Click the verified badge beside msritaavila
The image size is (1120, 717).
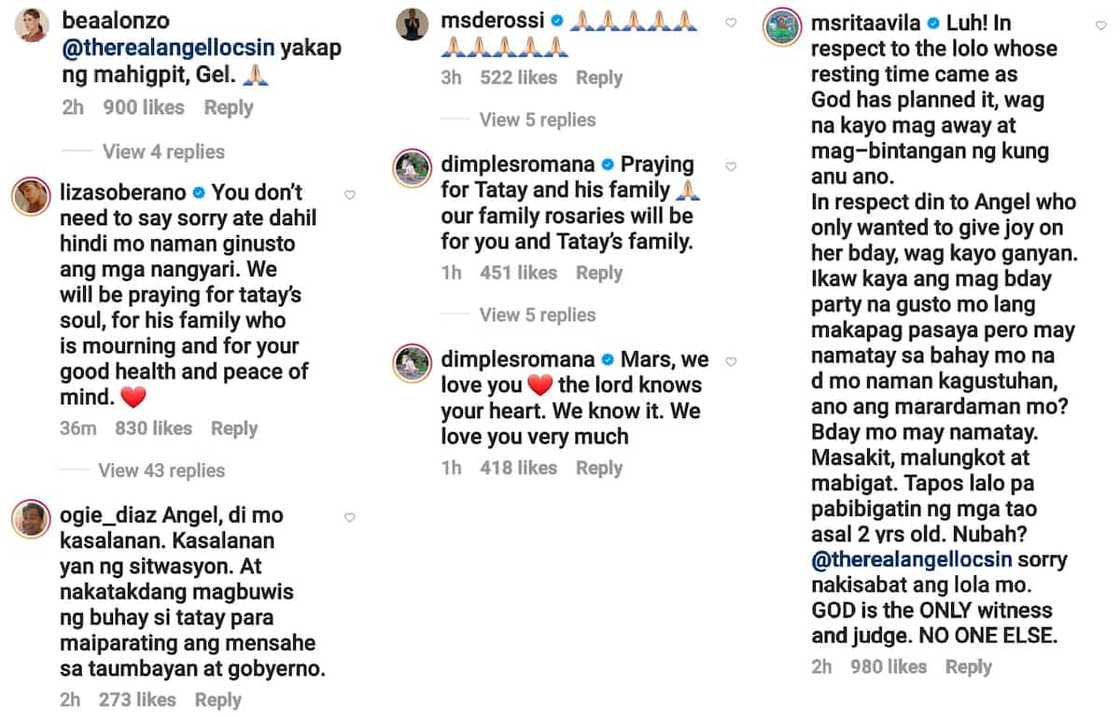click(933, 22)
